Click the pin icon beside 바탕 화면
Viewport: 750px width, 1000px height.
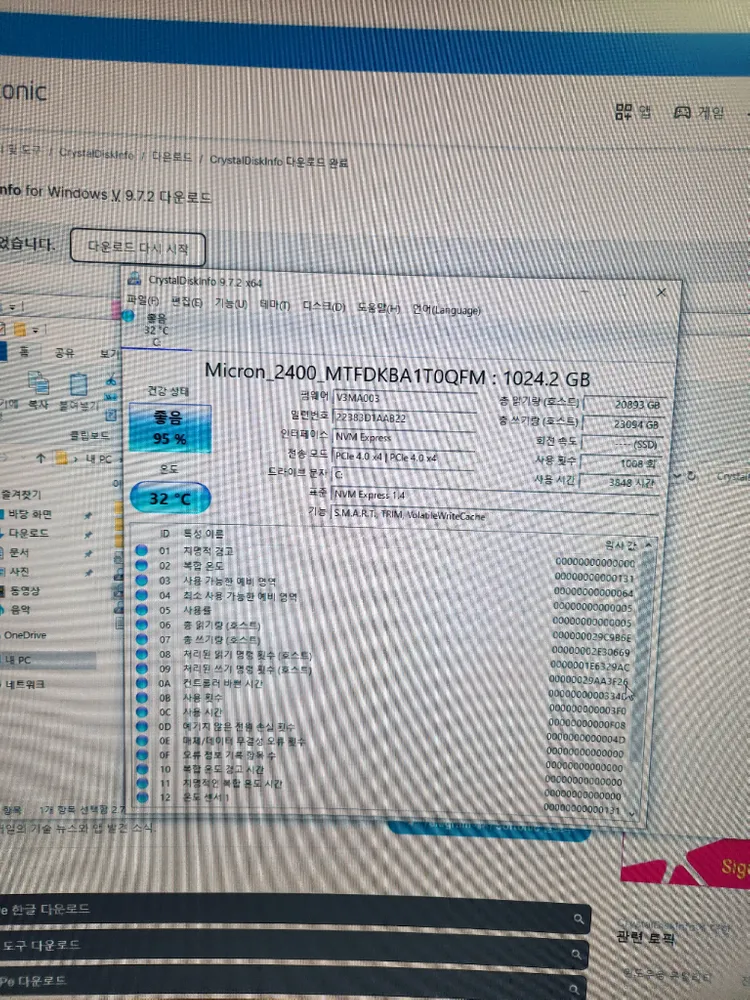[x=88, y=515]
